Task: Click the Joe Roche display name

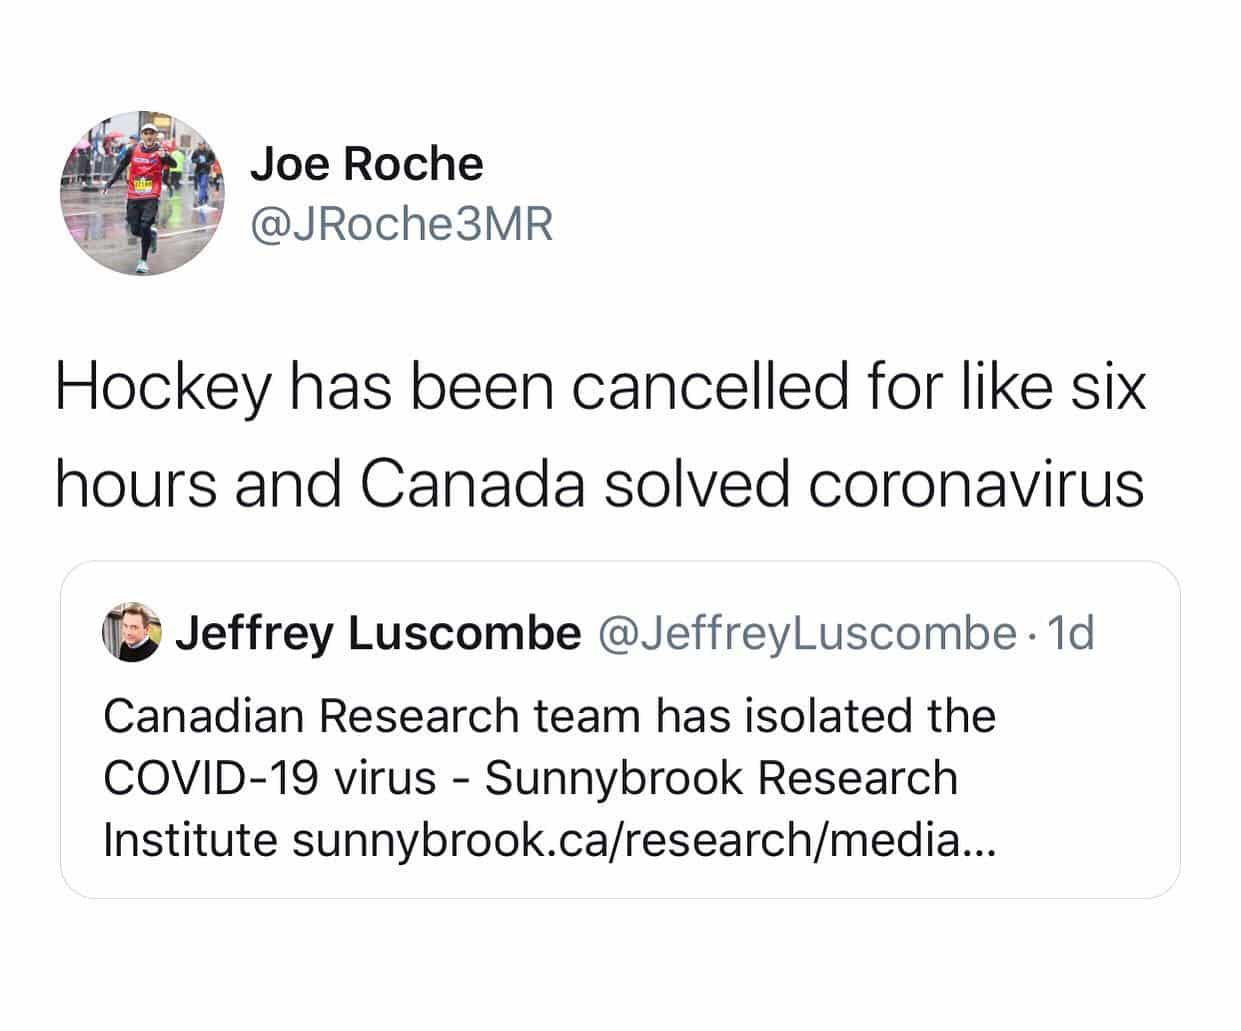Action: 367,163
